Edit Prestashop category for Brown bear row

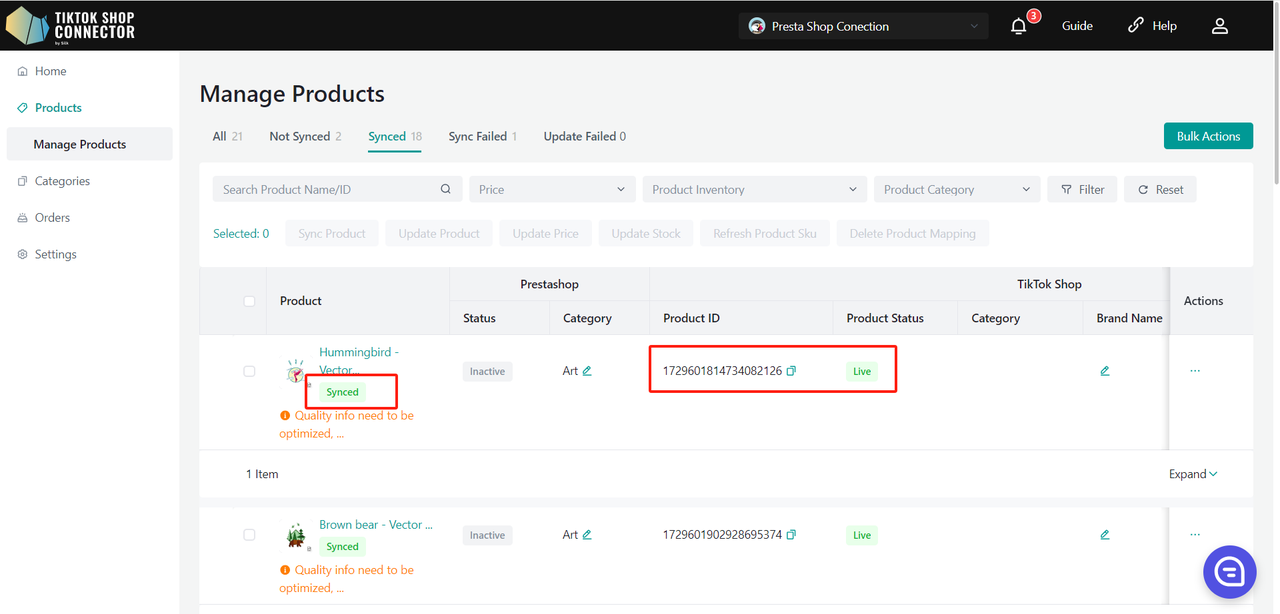click(587, 535)
